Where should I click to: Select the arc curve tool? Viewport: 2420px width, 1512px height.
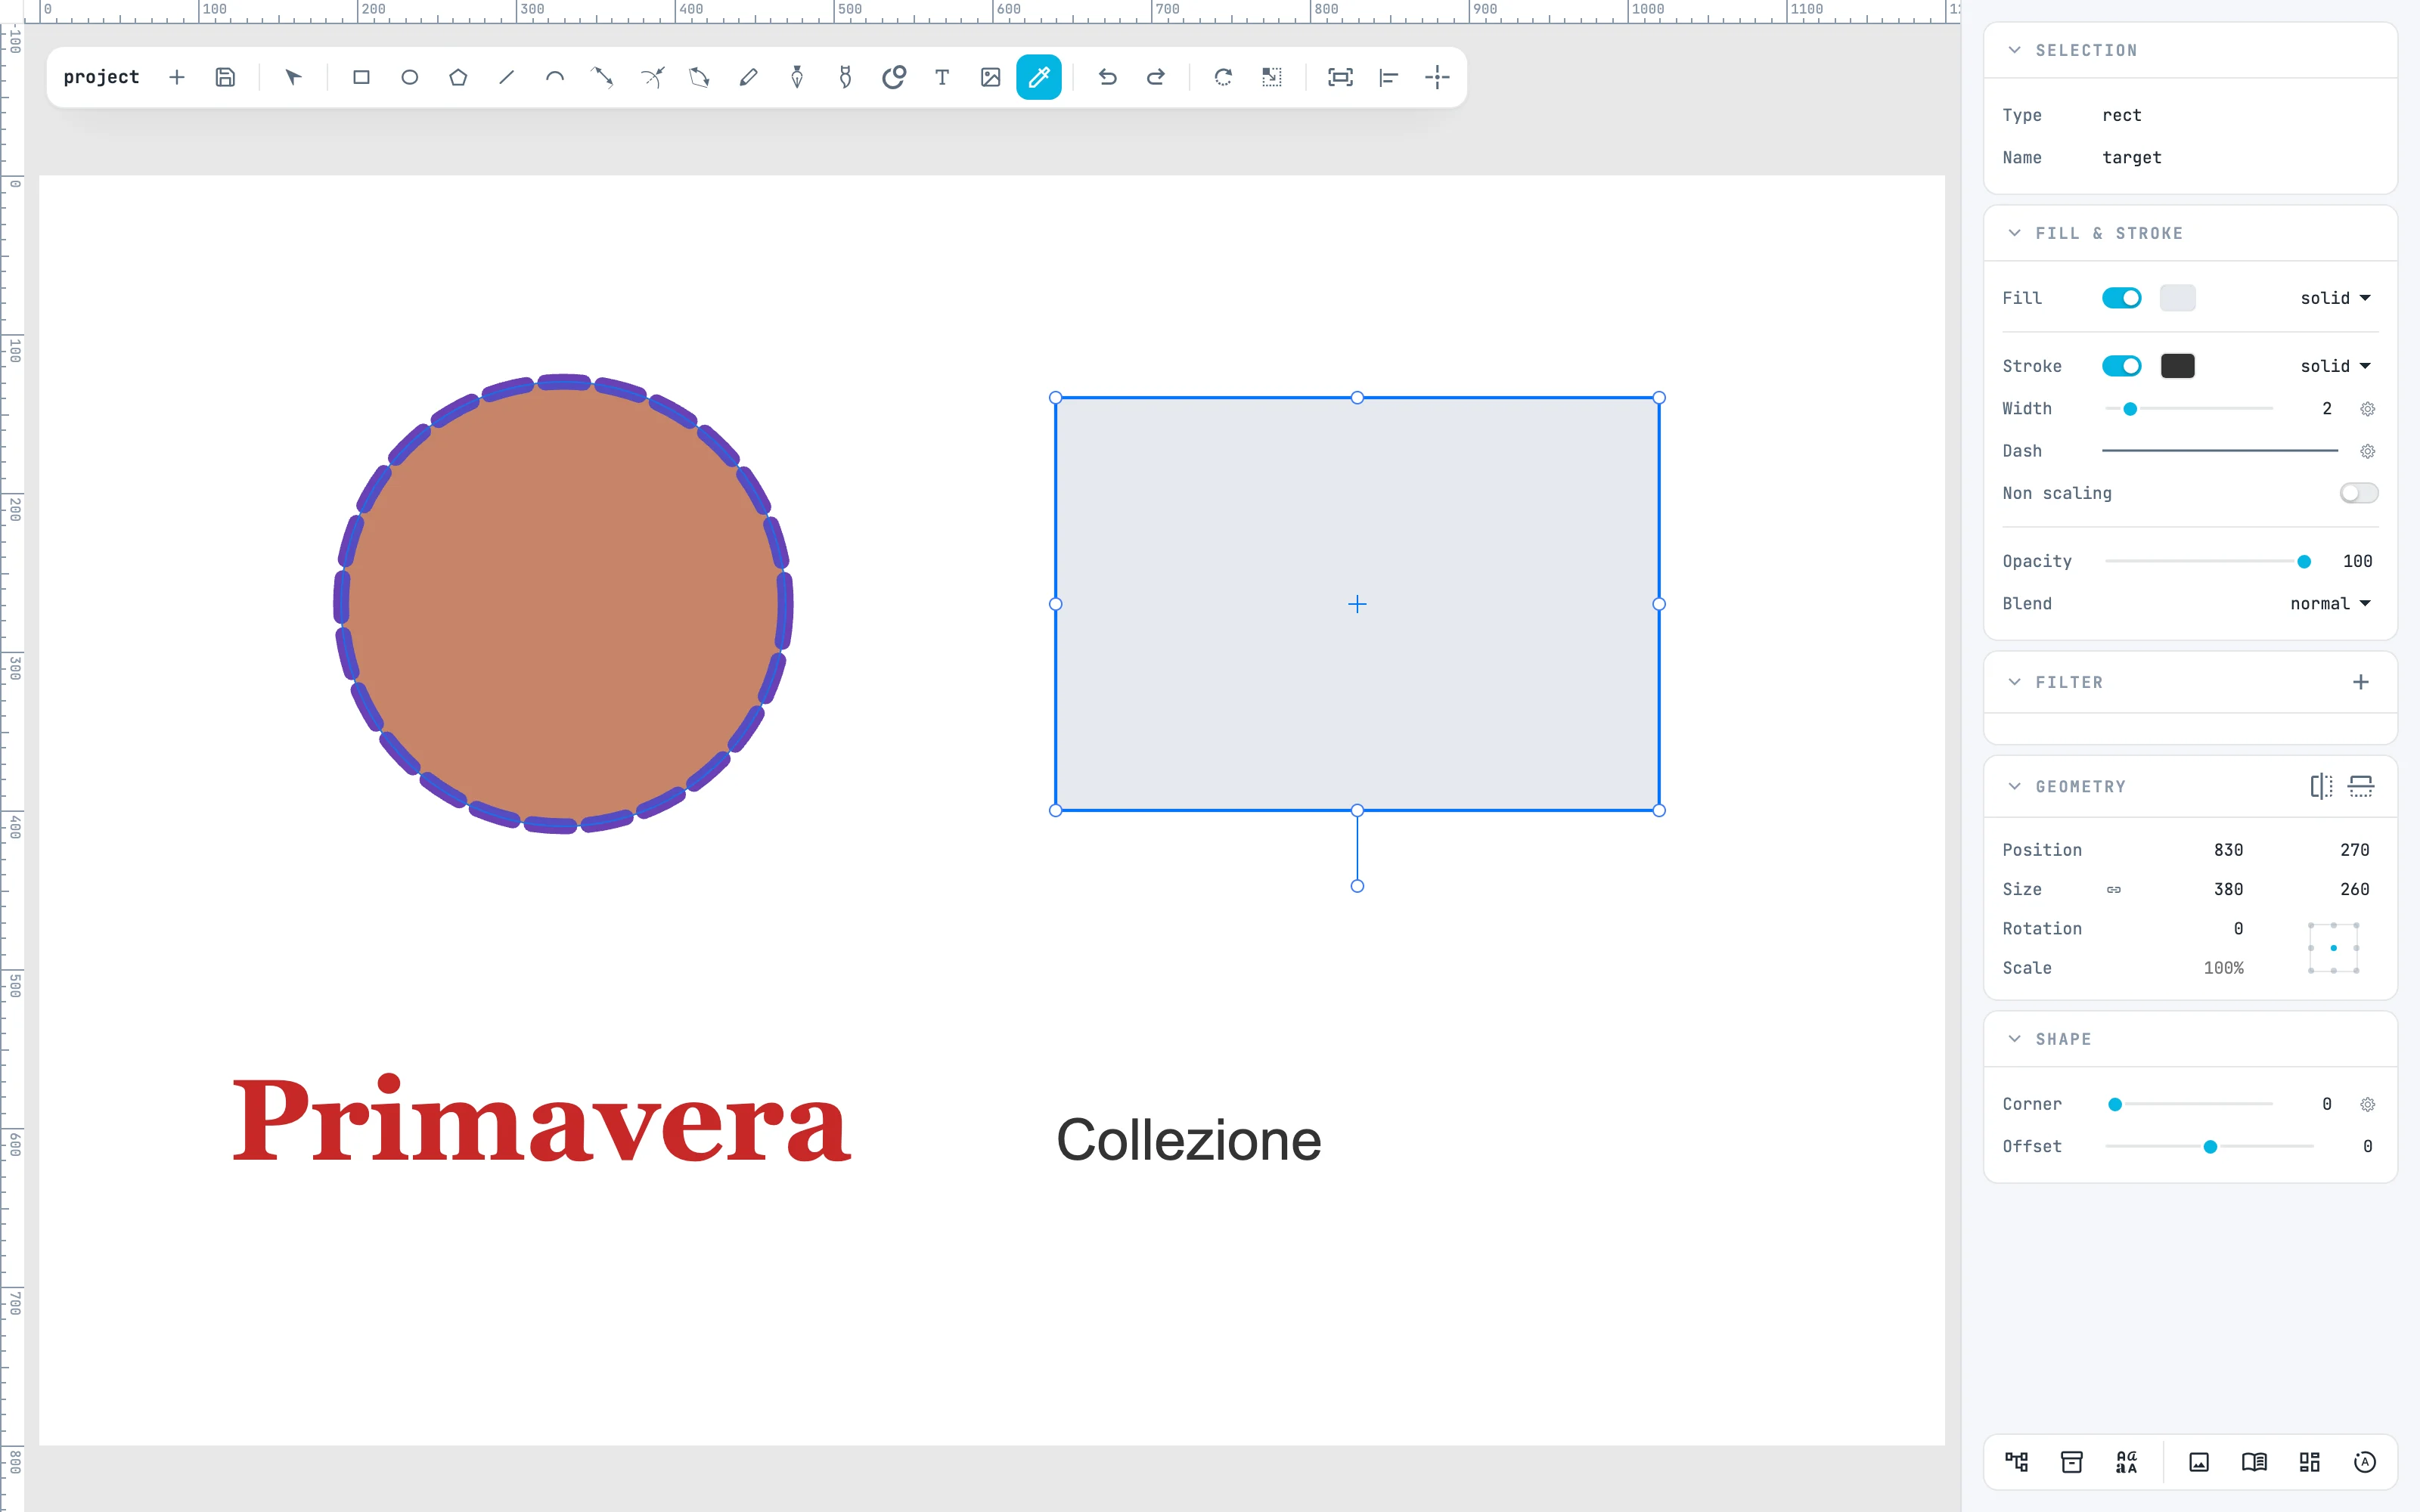(x=555, y=77)
